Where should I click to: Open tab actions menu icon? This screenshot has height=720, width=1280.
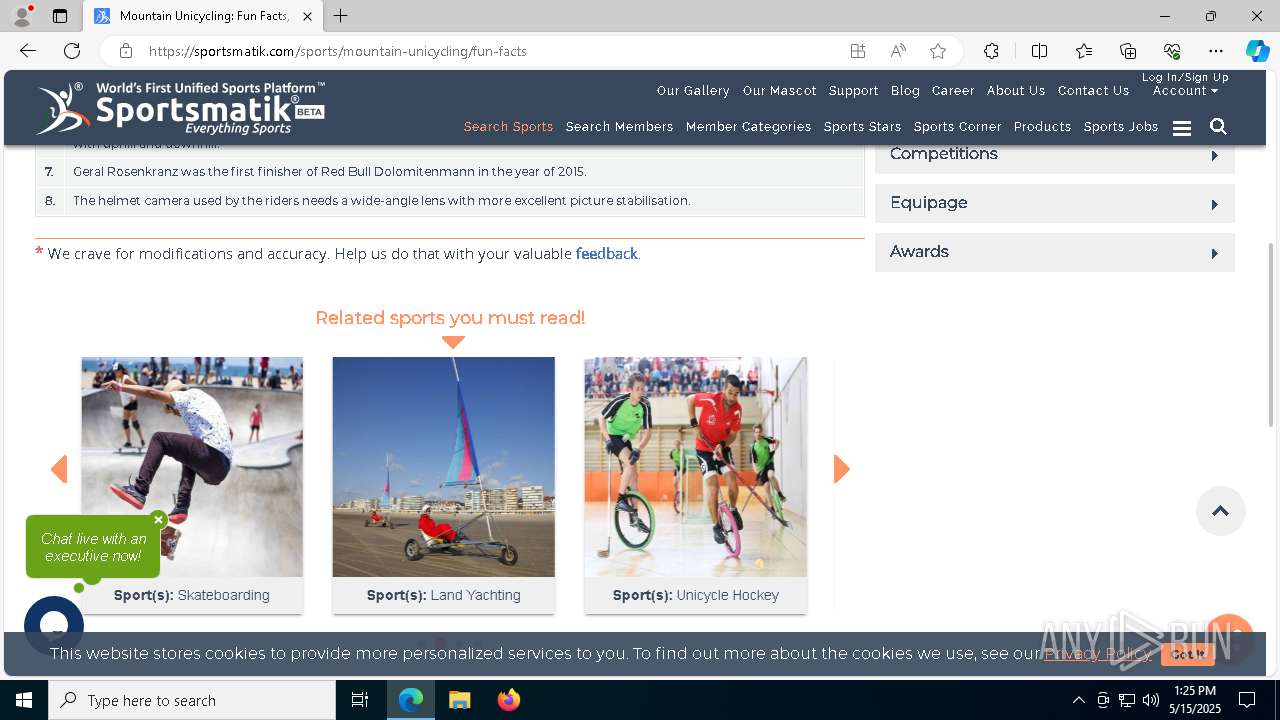coord(60,16)
